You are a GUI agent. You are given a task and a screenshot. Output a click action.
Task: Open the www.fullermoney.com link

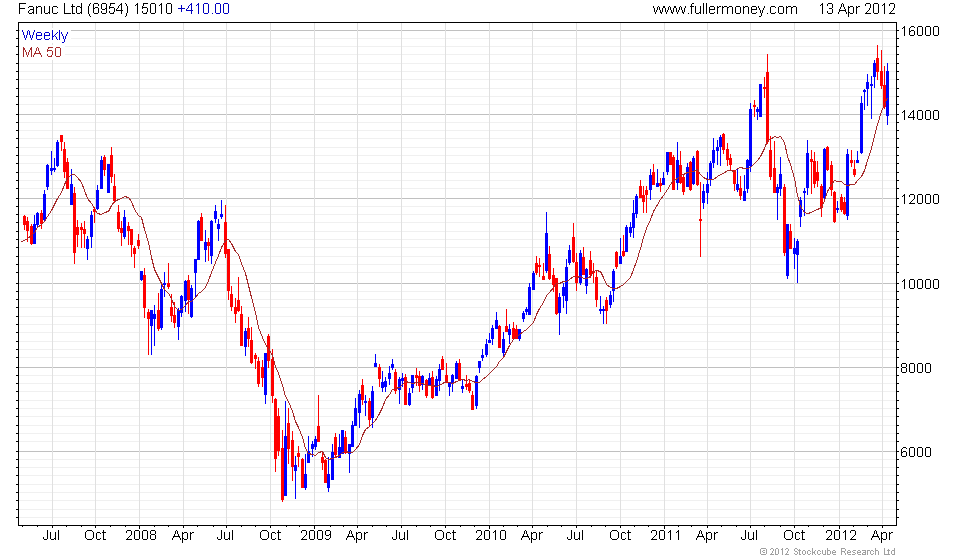[x=725, y=9]
